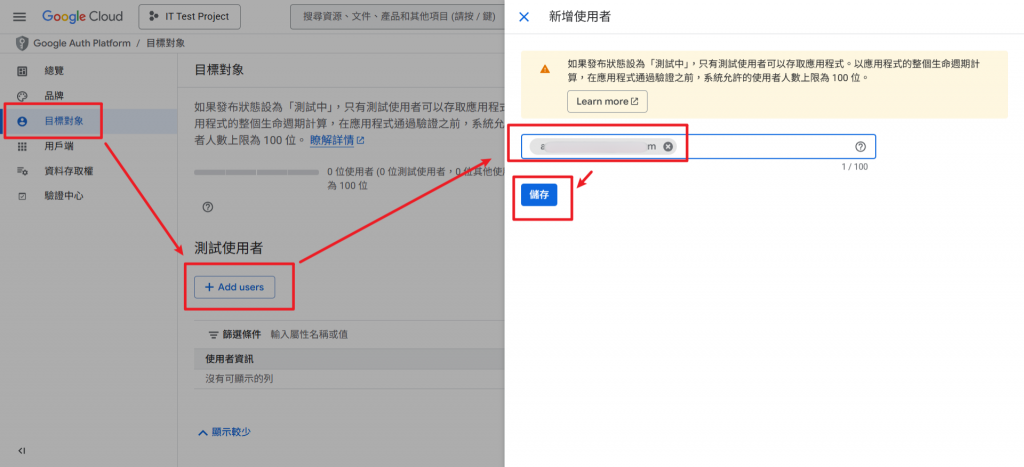1024x467 pixels.
Task: Open 品牌 branding in sidebar
Action: pyautogui.click(x=55, y=96)
